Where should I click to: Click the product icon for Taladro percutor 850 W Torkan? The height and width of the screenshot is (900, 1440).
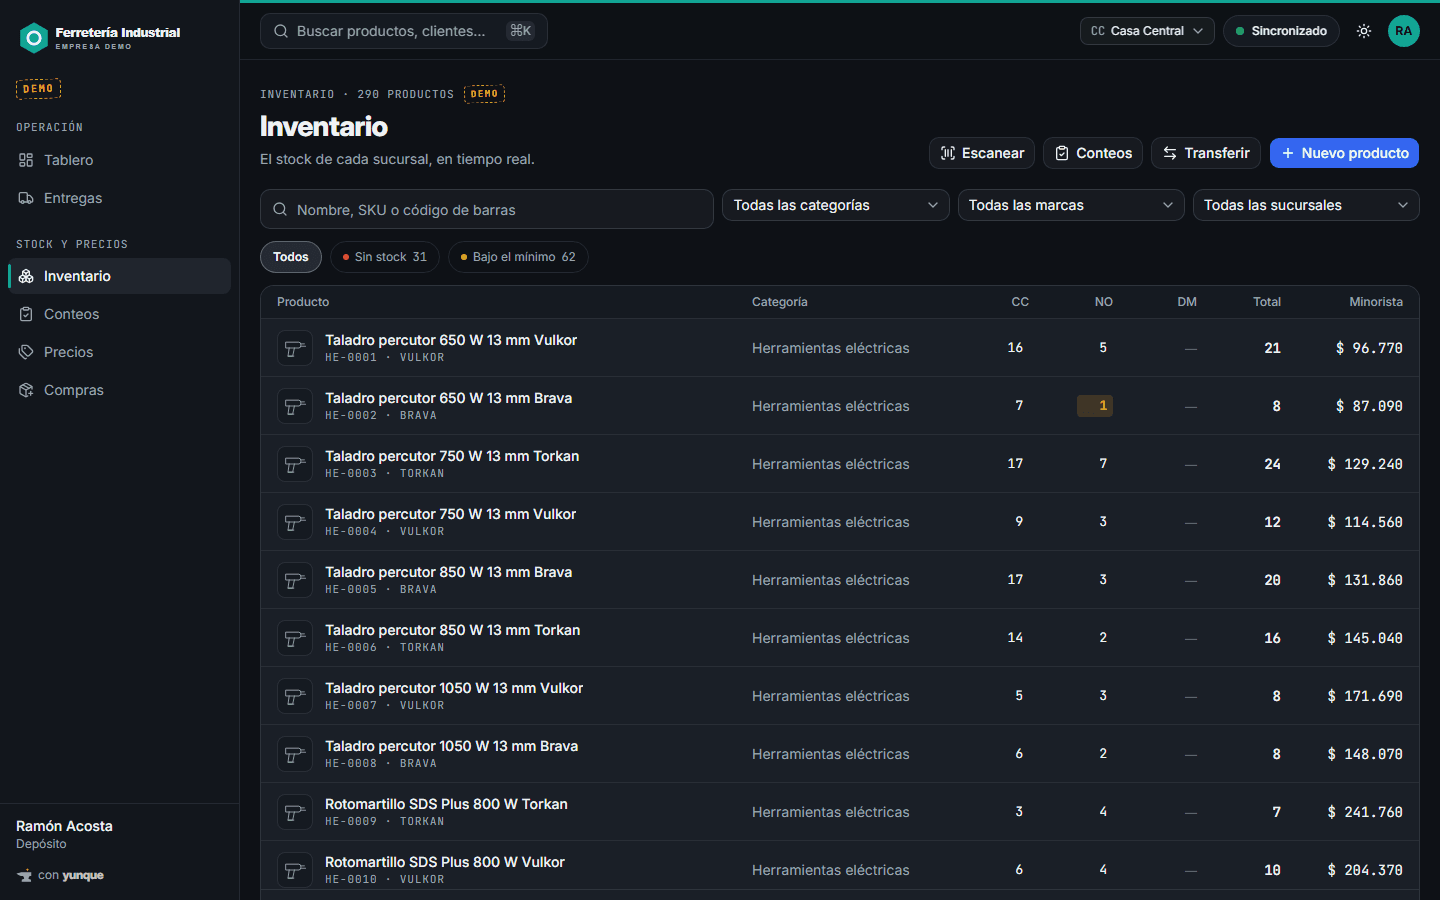[295, 638]
